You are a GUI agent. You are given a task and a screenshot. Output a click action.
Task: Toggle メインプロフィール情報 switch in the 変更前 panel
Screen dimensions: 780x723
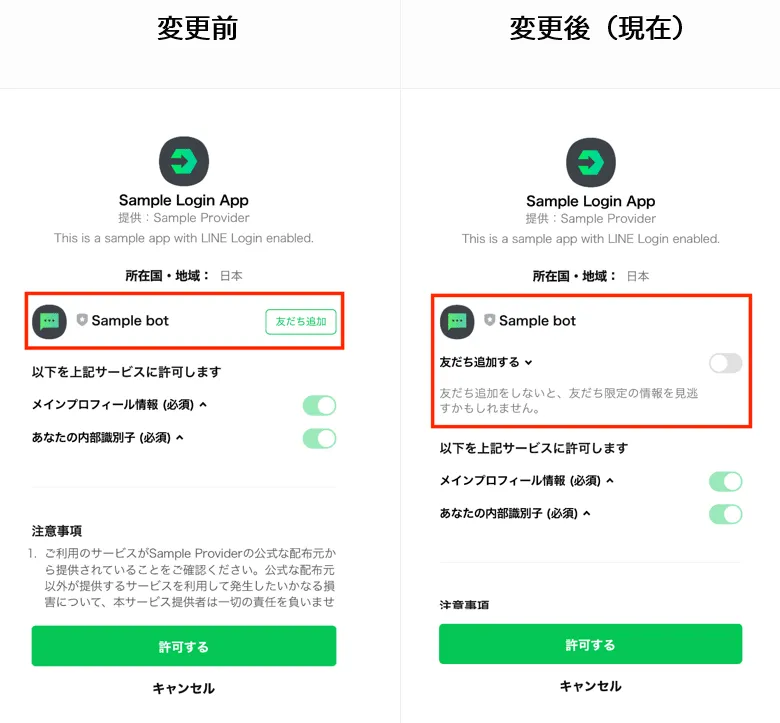319,405
